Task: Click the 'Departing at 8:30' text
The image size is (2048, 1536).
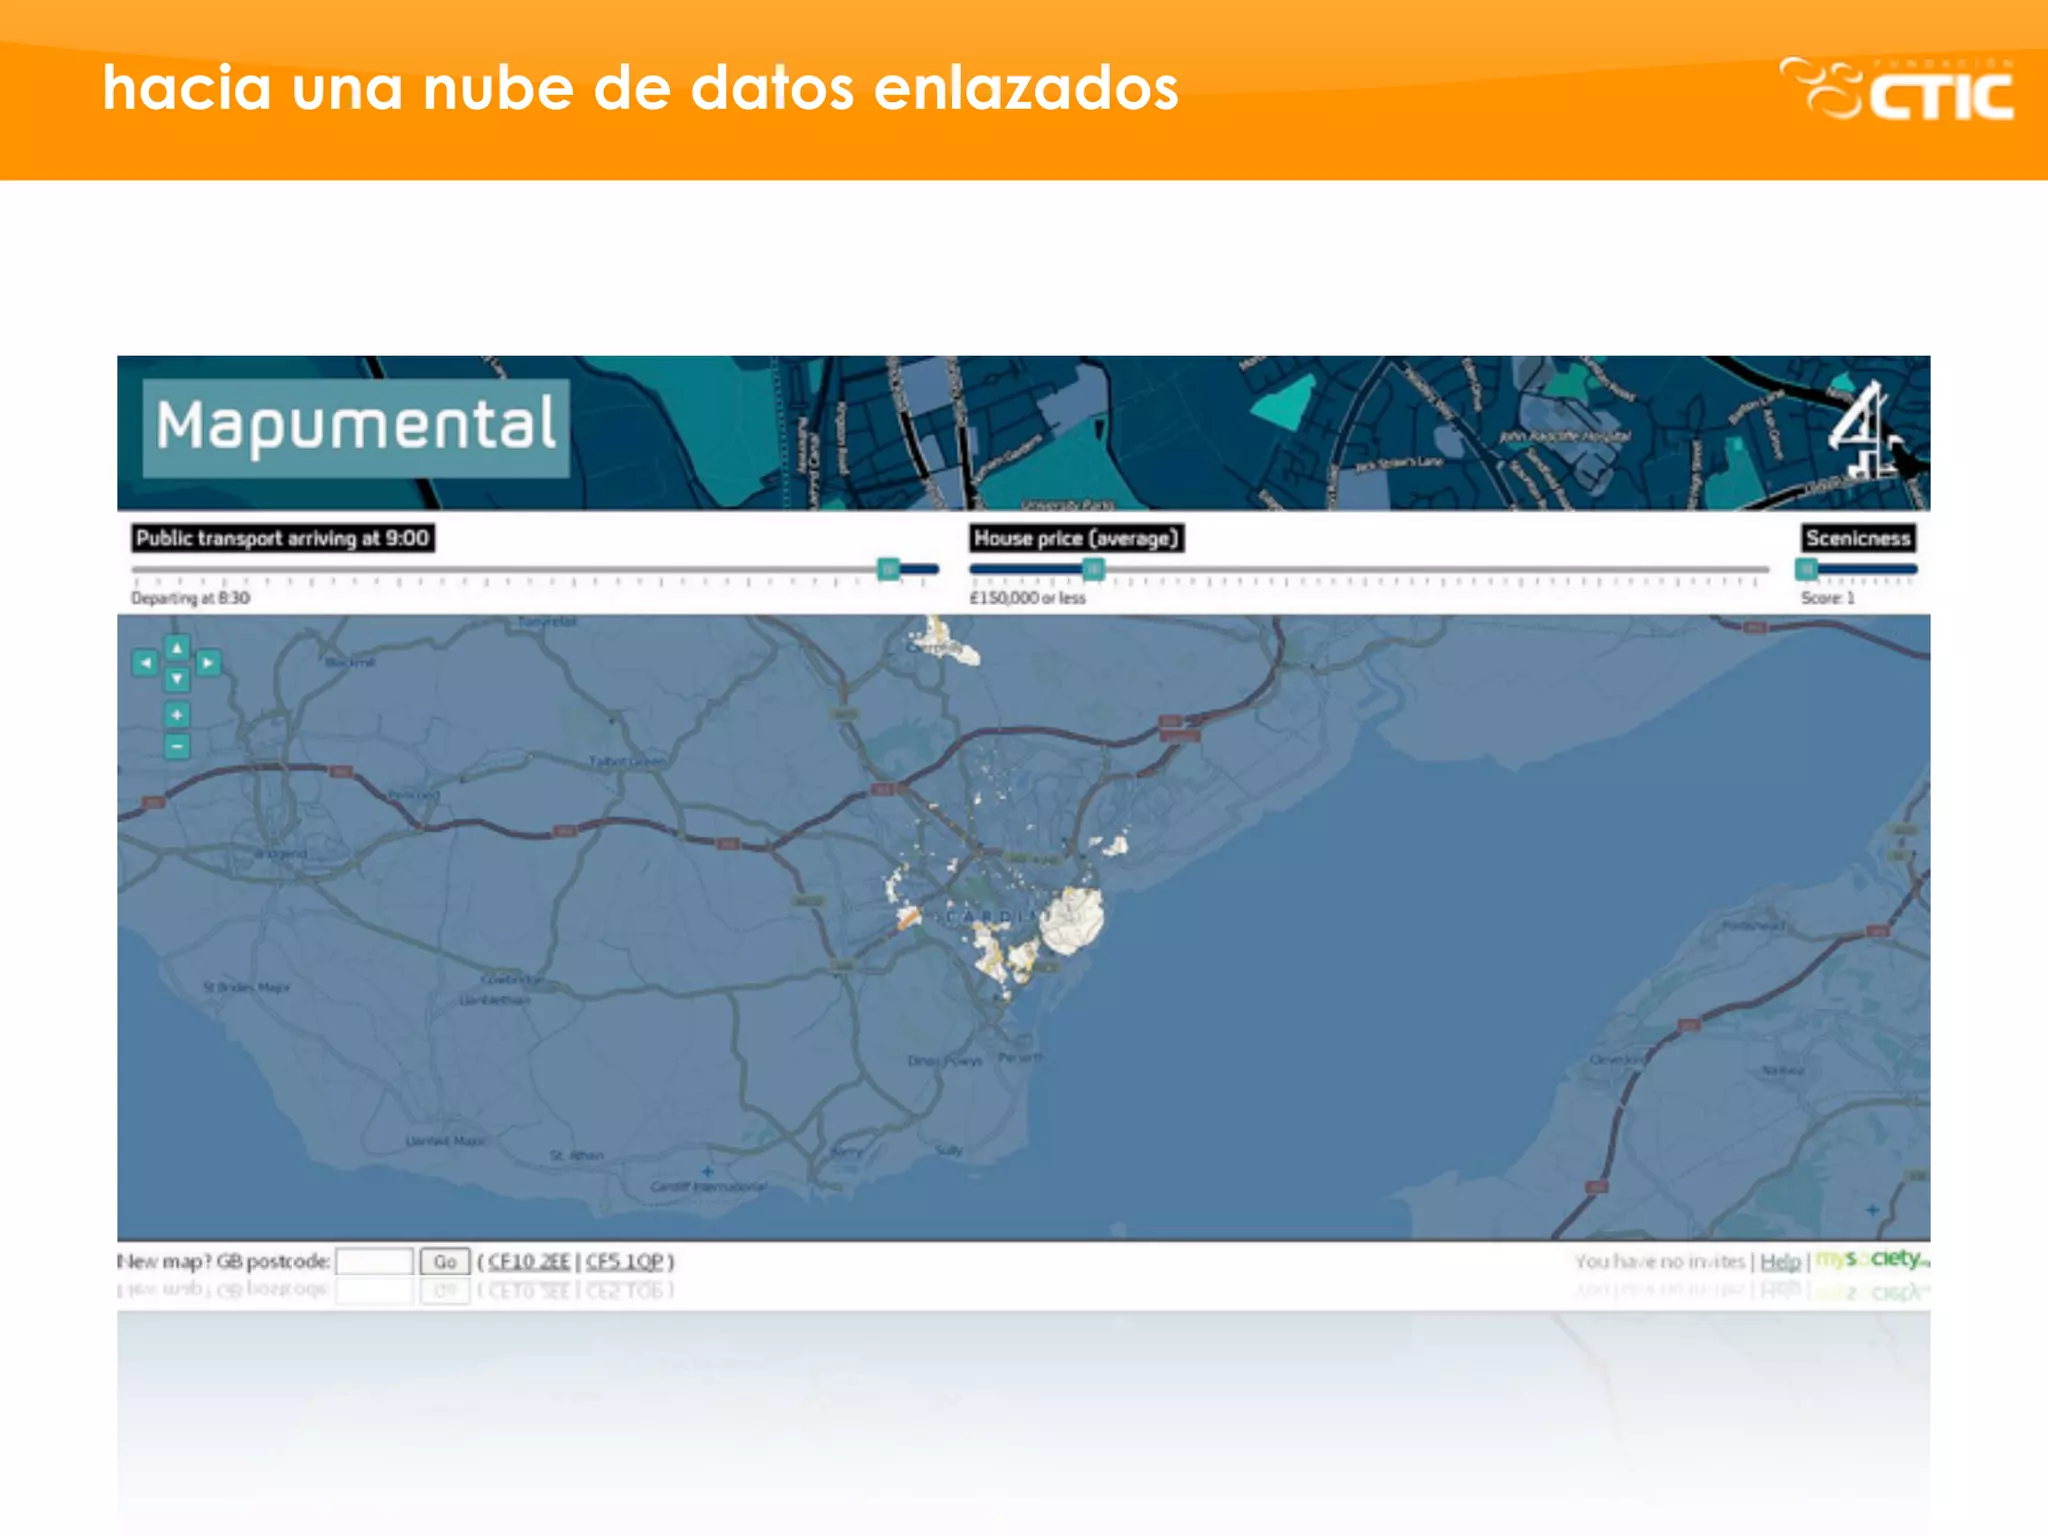Action: tap(191, 598)
